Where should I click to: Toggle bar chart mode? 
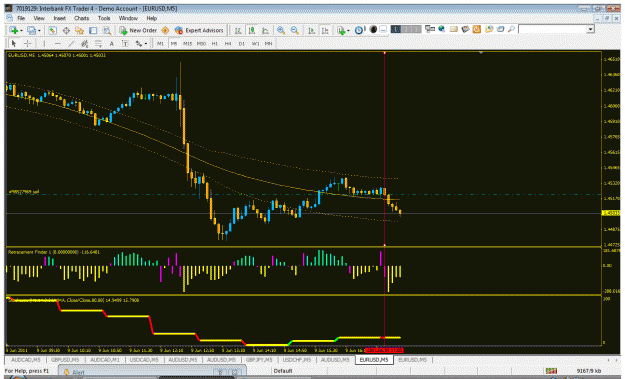click(238, 30)
